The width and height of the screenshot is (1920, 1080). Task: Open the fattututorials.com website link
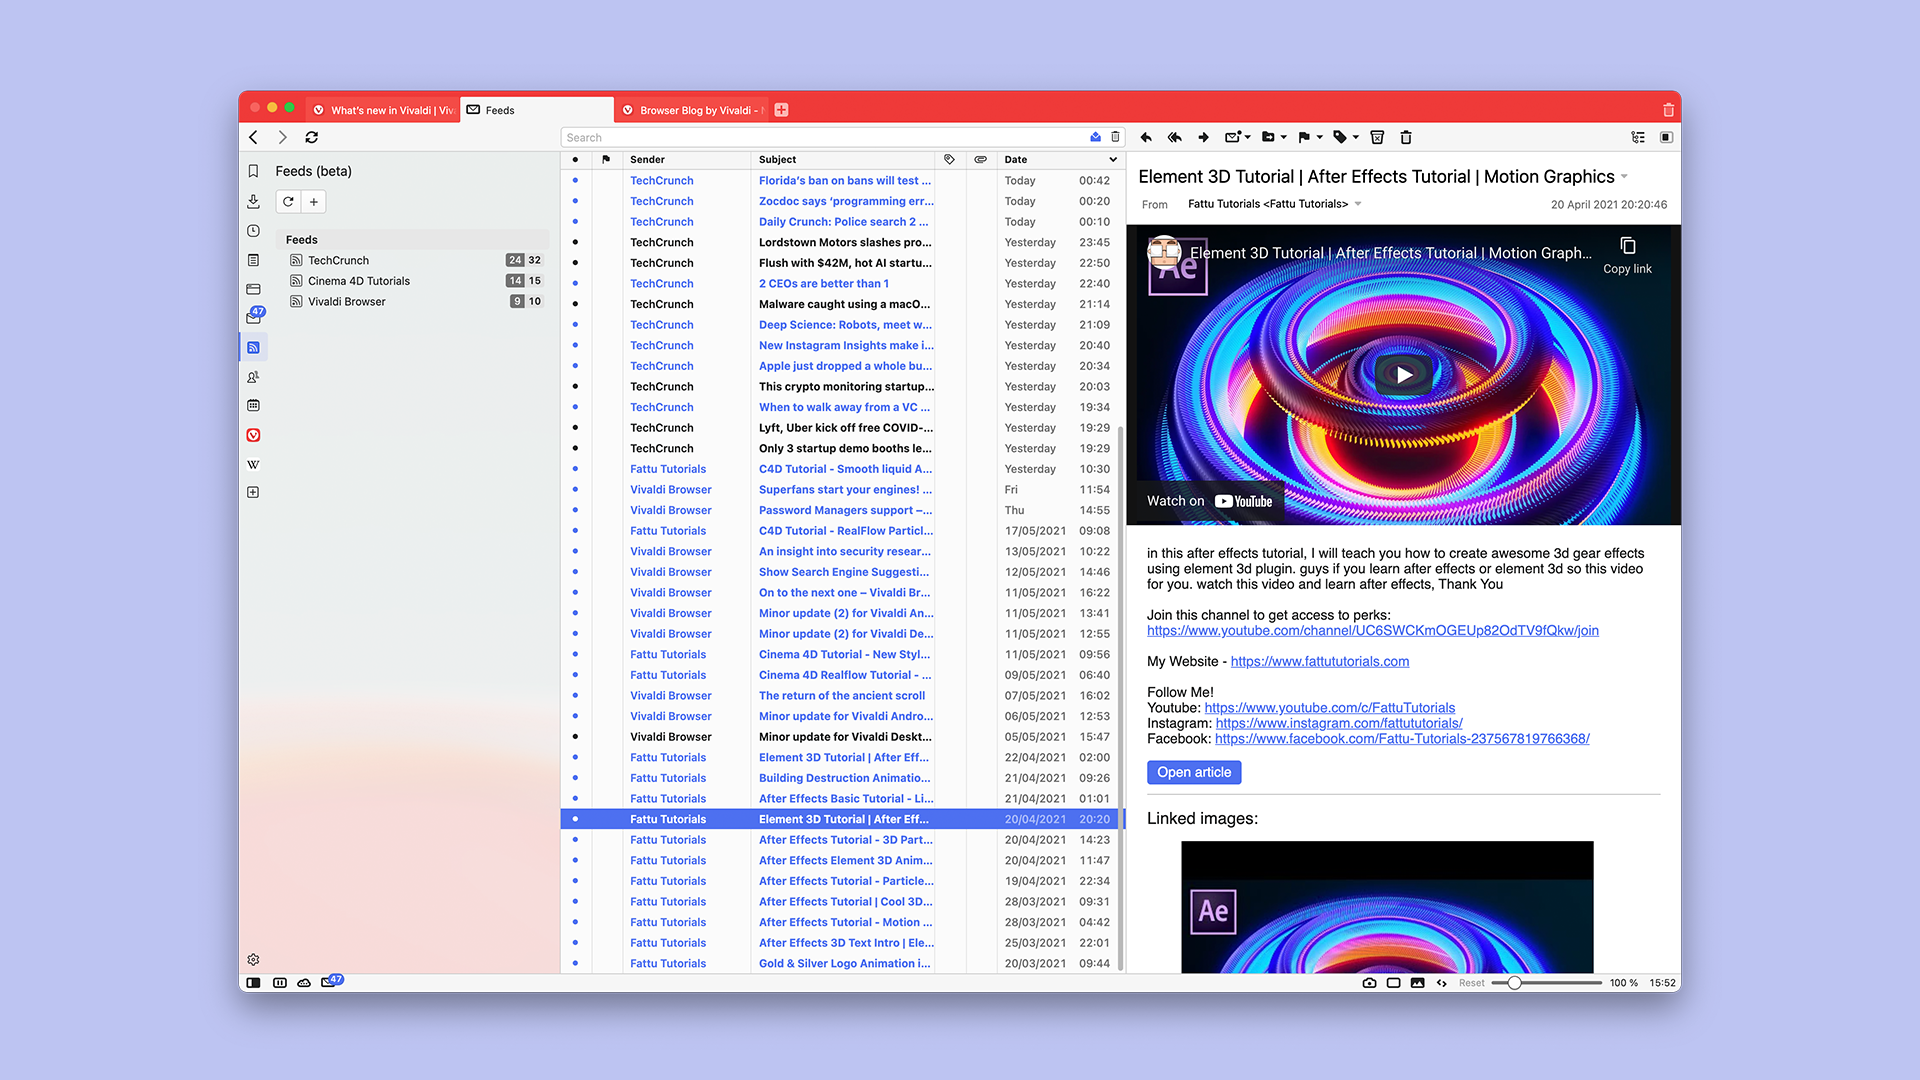(x=1320, y=661)
